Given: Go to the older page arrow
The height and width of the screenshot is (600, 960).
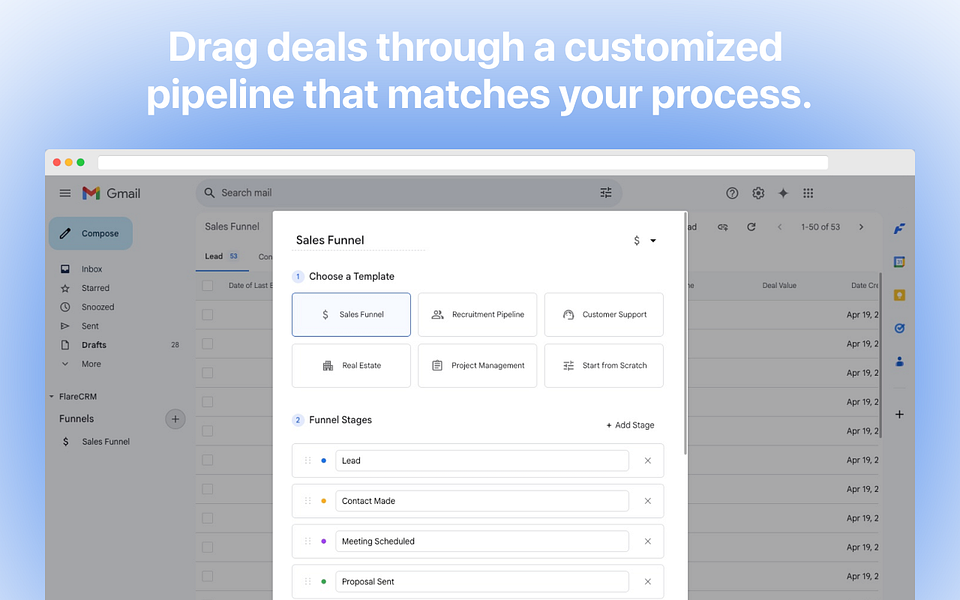Looking at the screenshot, I should (861, 227).
